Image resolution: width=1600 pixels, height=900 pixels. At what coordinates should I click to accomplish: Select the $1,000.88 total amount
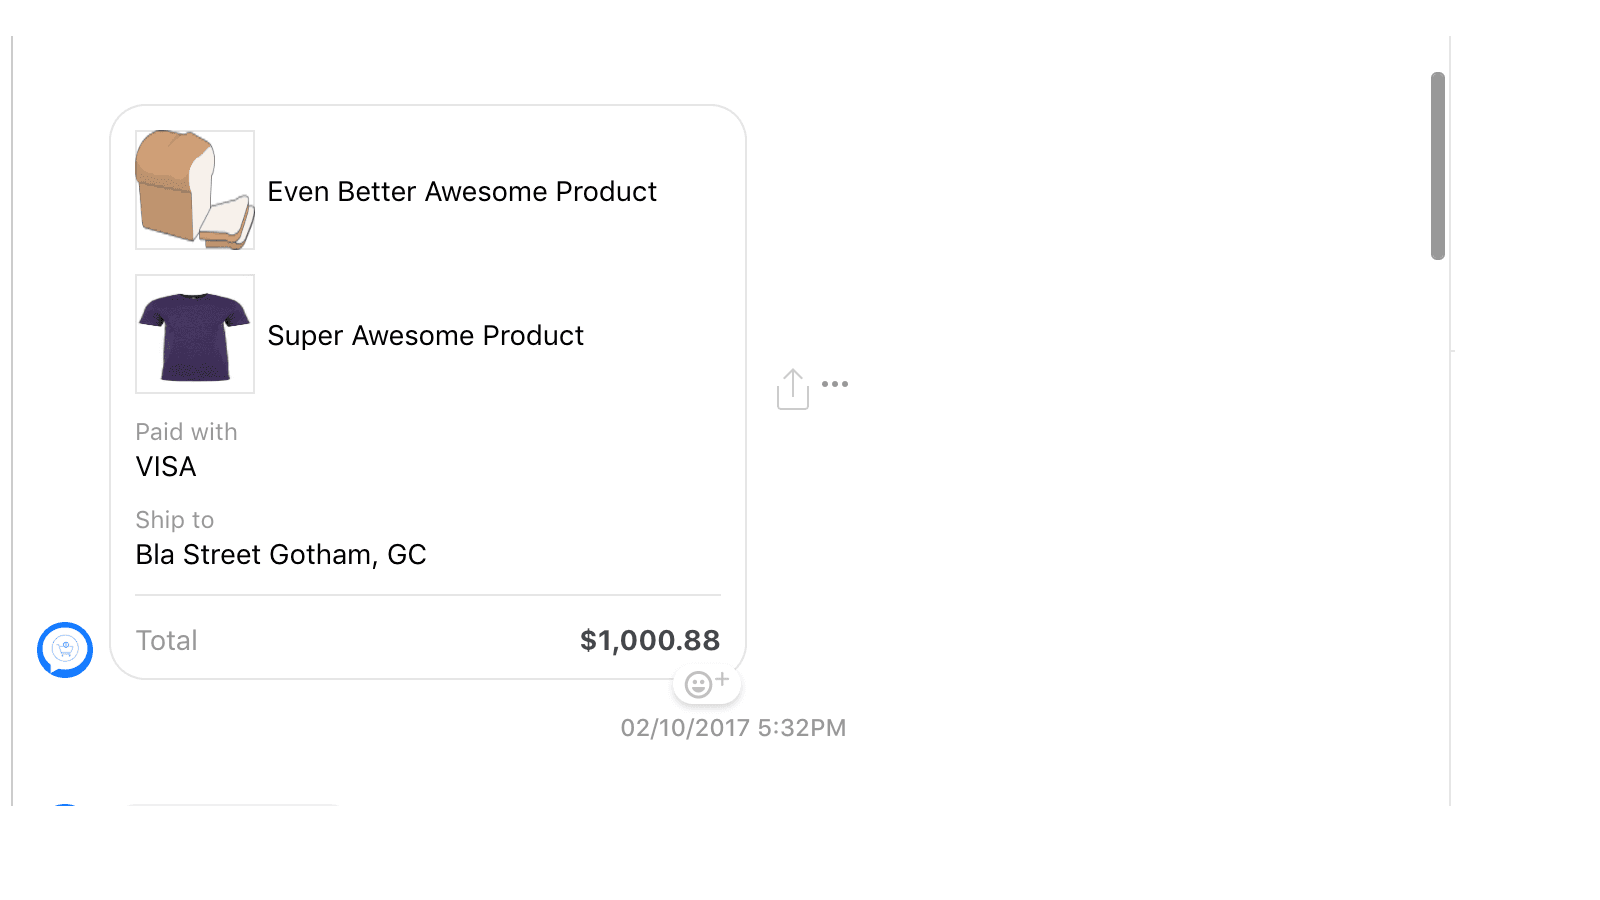coord(650,640)
